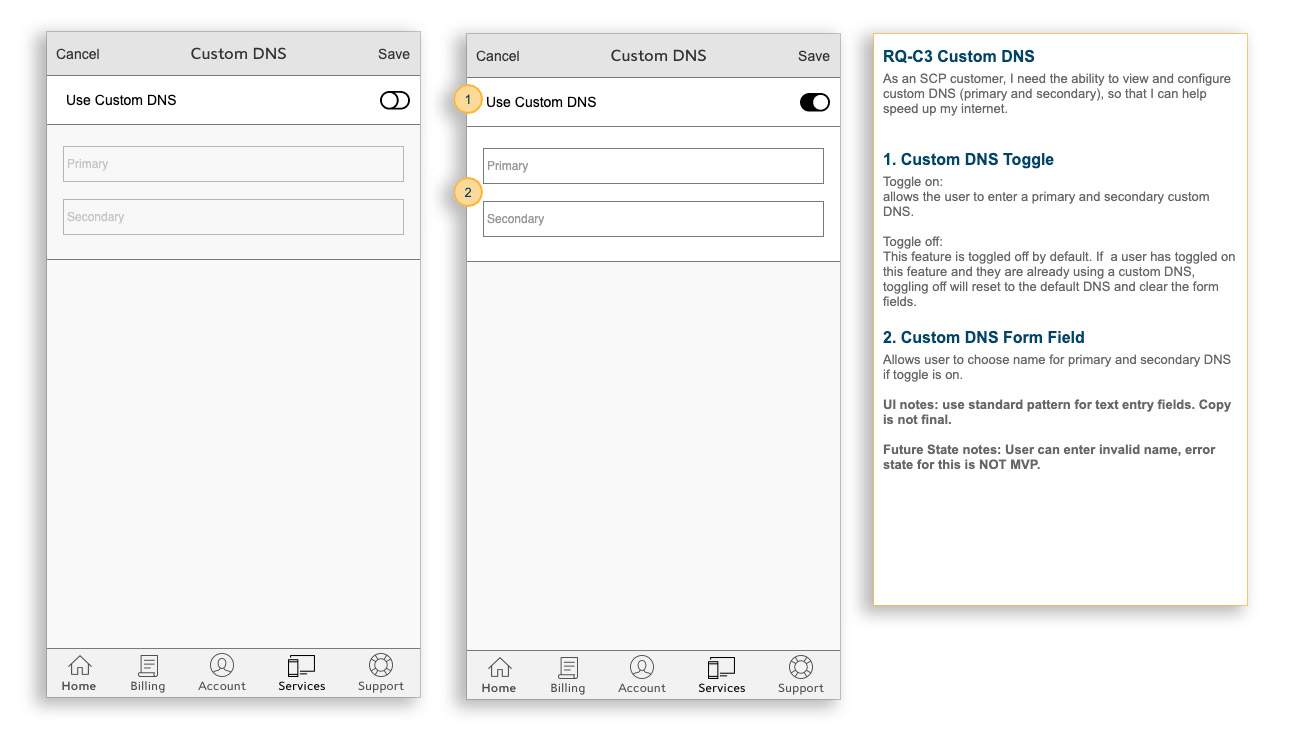Open Billing from the left screen's bottom bar

click(x=147, y=672)
